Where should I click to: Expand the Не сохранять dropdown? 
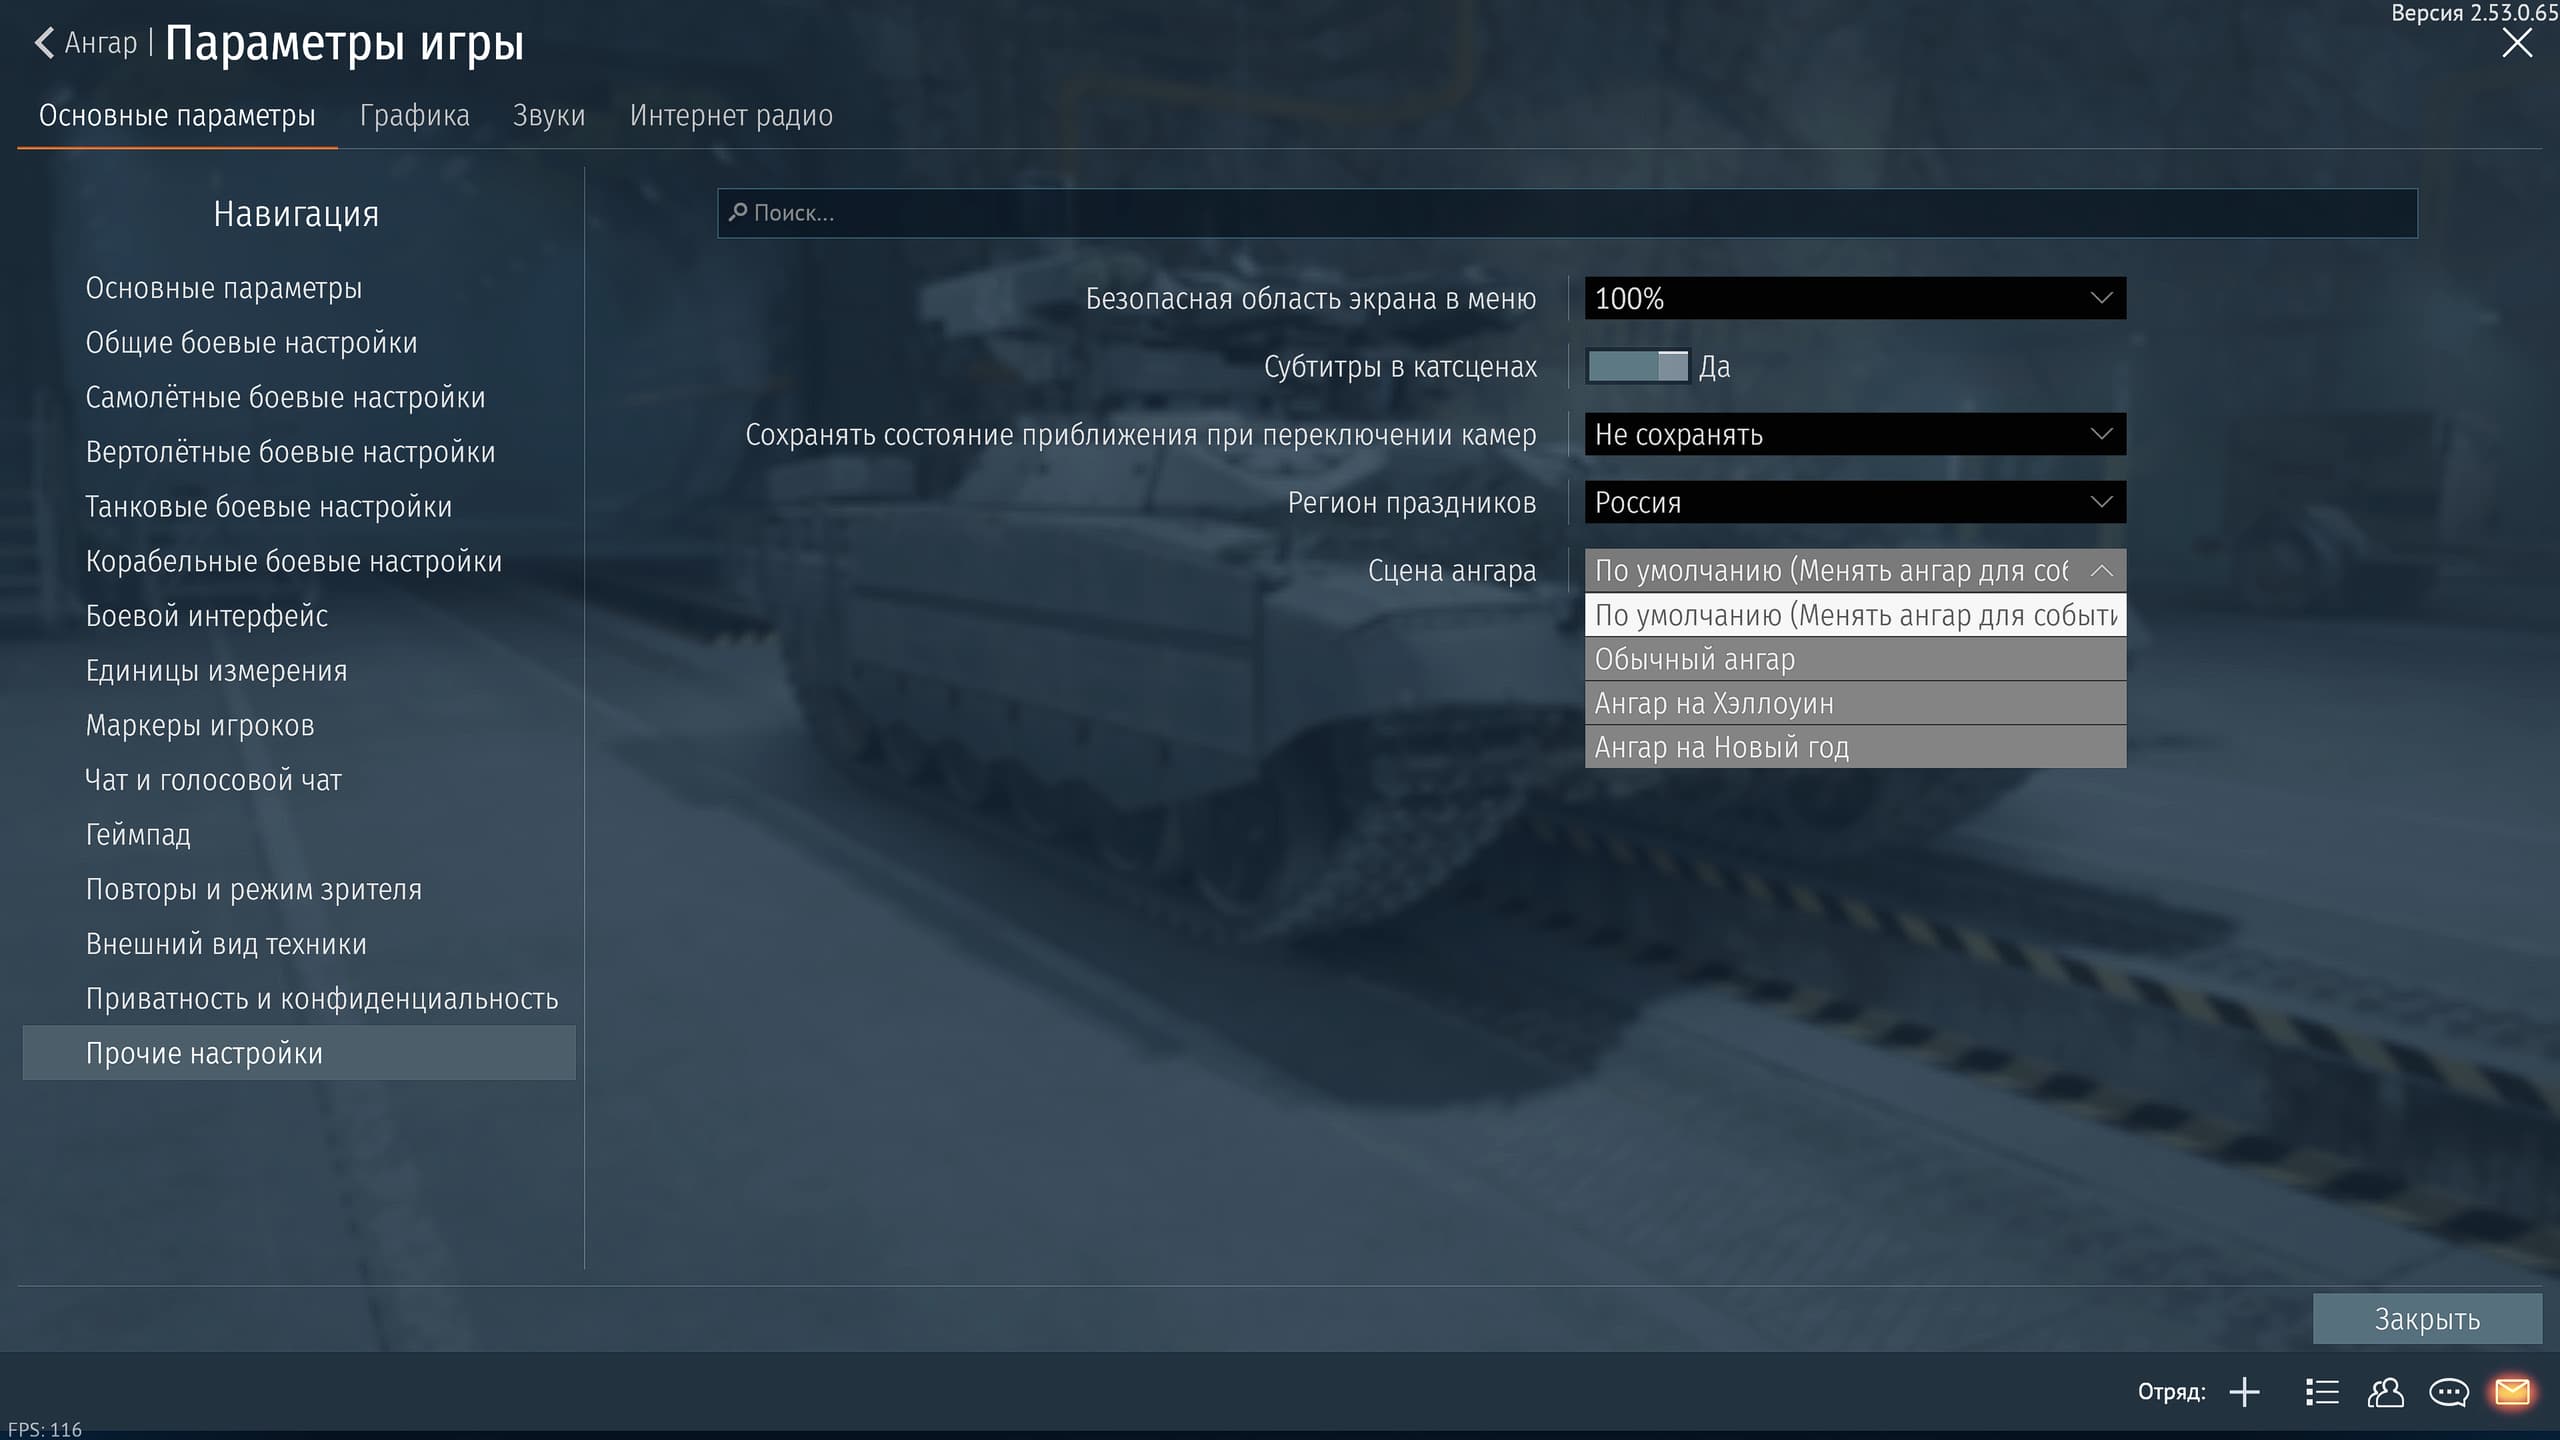click(1855, 434)
